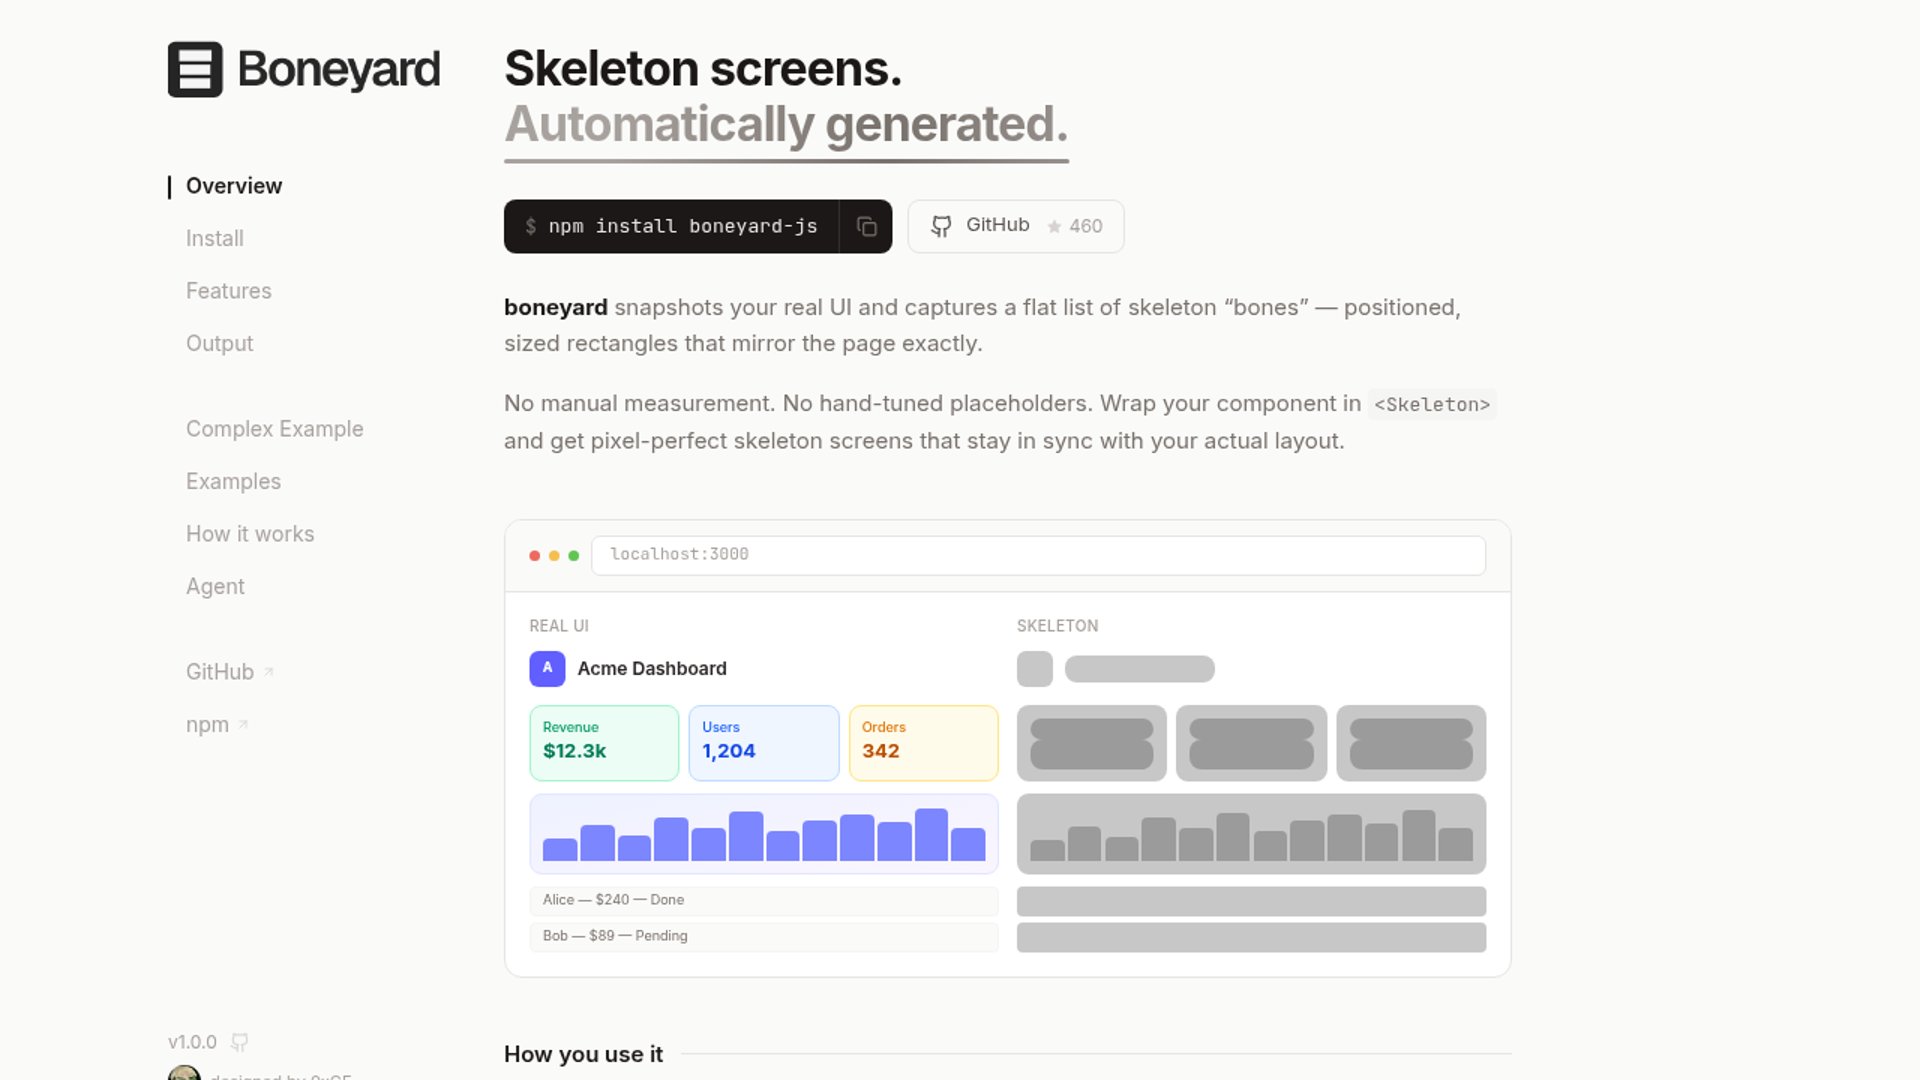Open the How it works section
This screenshot has width=1920, height=1080.
click(250, 534)
